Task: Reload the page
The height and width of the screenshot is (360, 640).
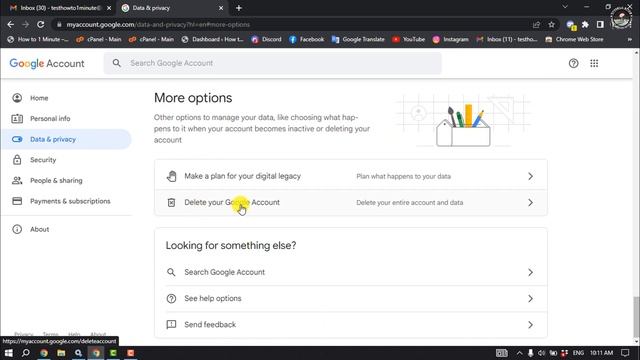Action: pos(40,24)
